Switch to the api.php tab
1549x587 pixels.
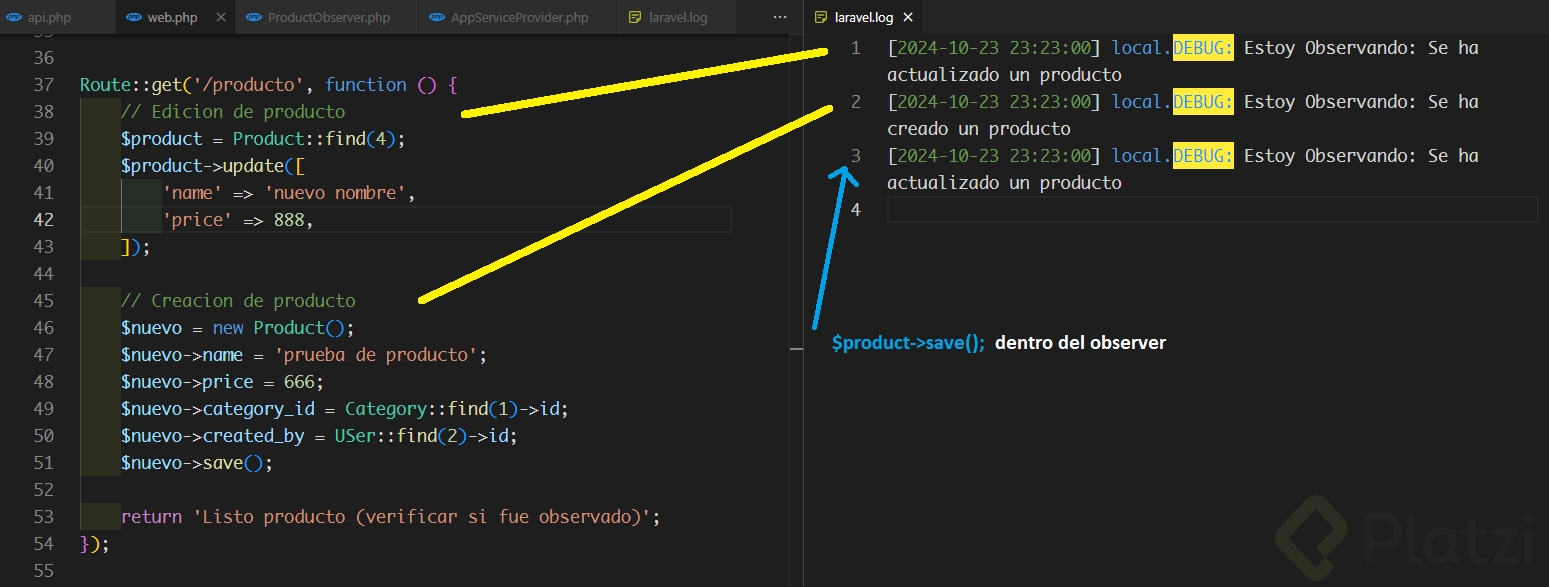(x=49, y=18)
